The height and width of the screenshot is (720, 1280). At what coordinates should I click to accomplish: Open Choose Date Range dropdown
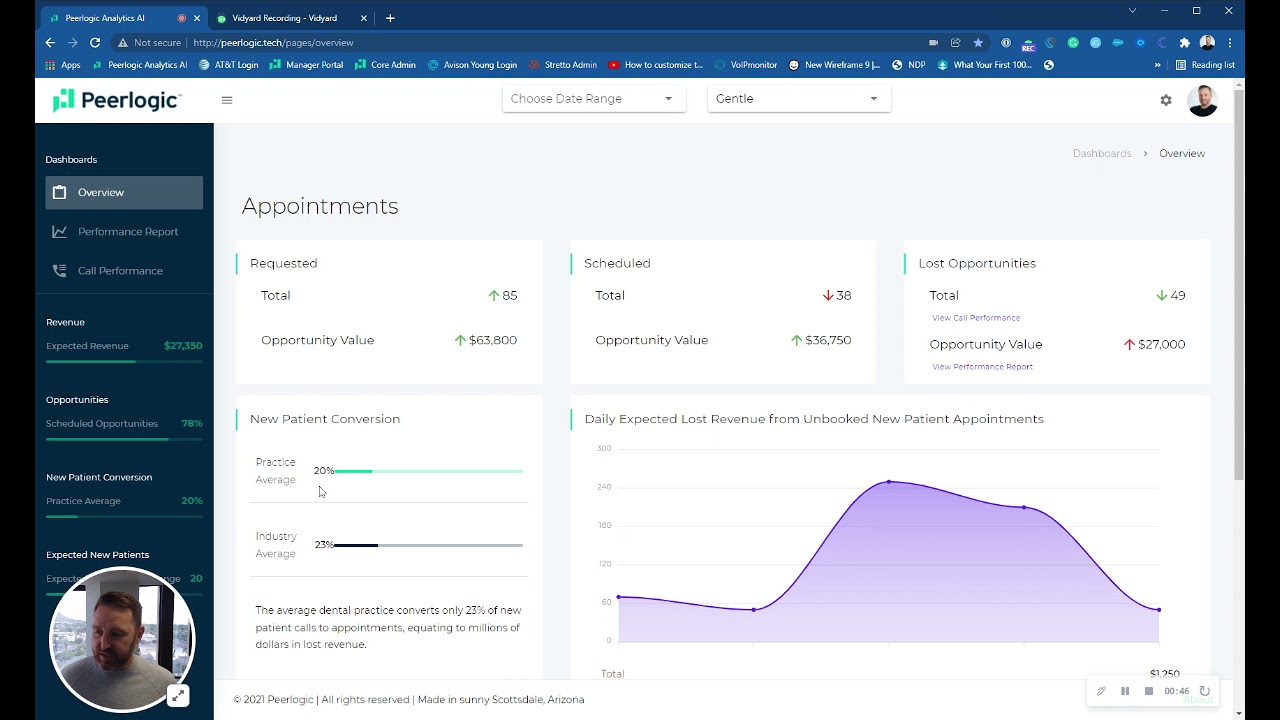click(594, 98)
